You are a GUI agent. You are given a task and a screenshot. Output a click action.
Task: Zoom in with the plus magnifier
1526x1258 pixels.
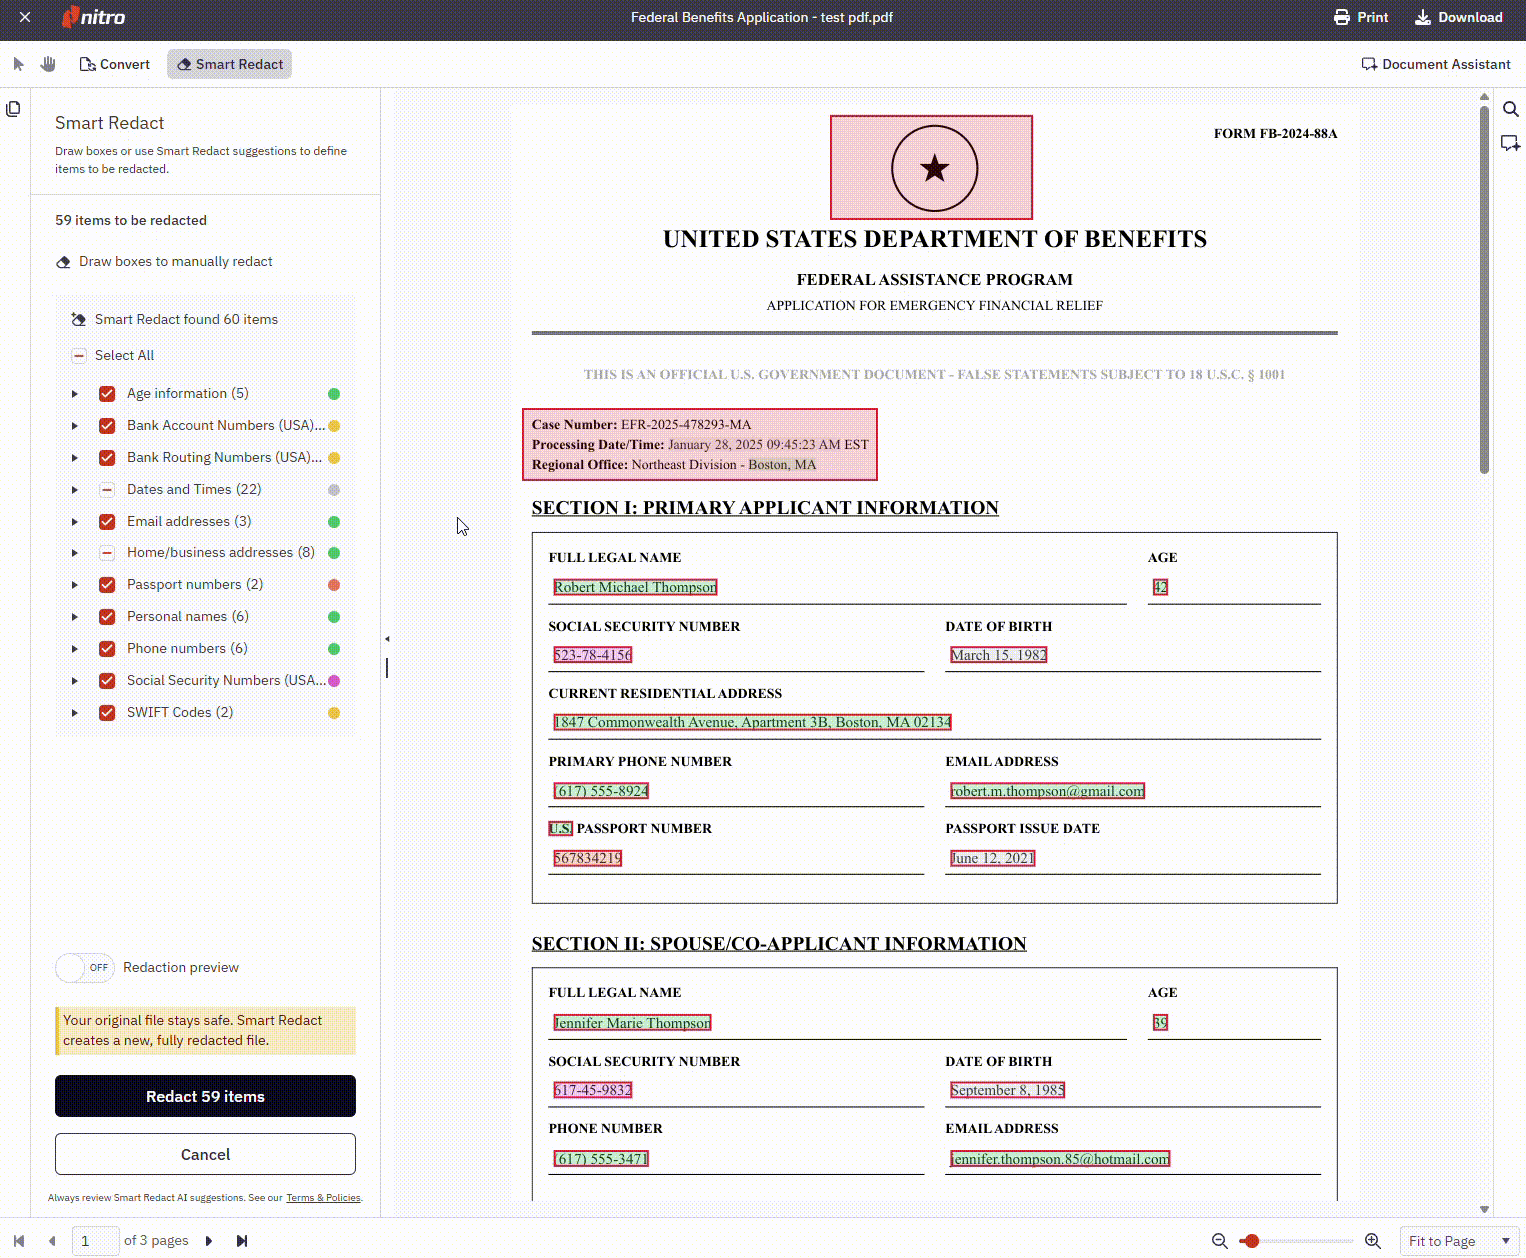(1373, 1241)
